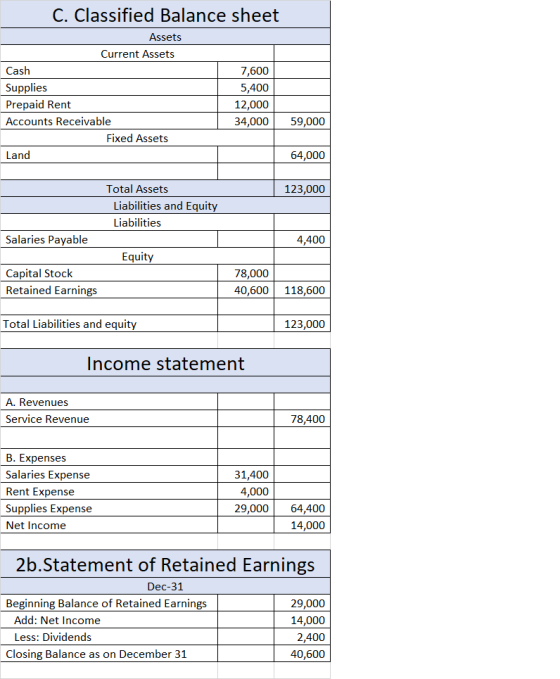Viewport: 560px width, 679px height.
Task: Click the 'Rent Expense' label cell
Action: (x=109, y=491)
